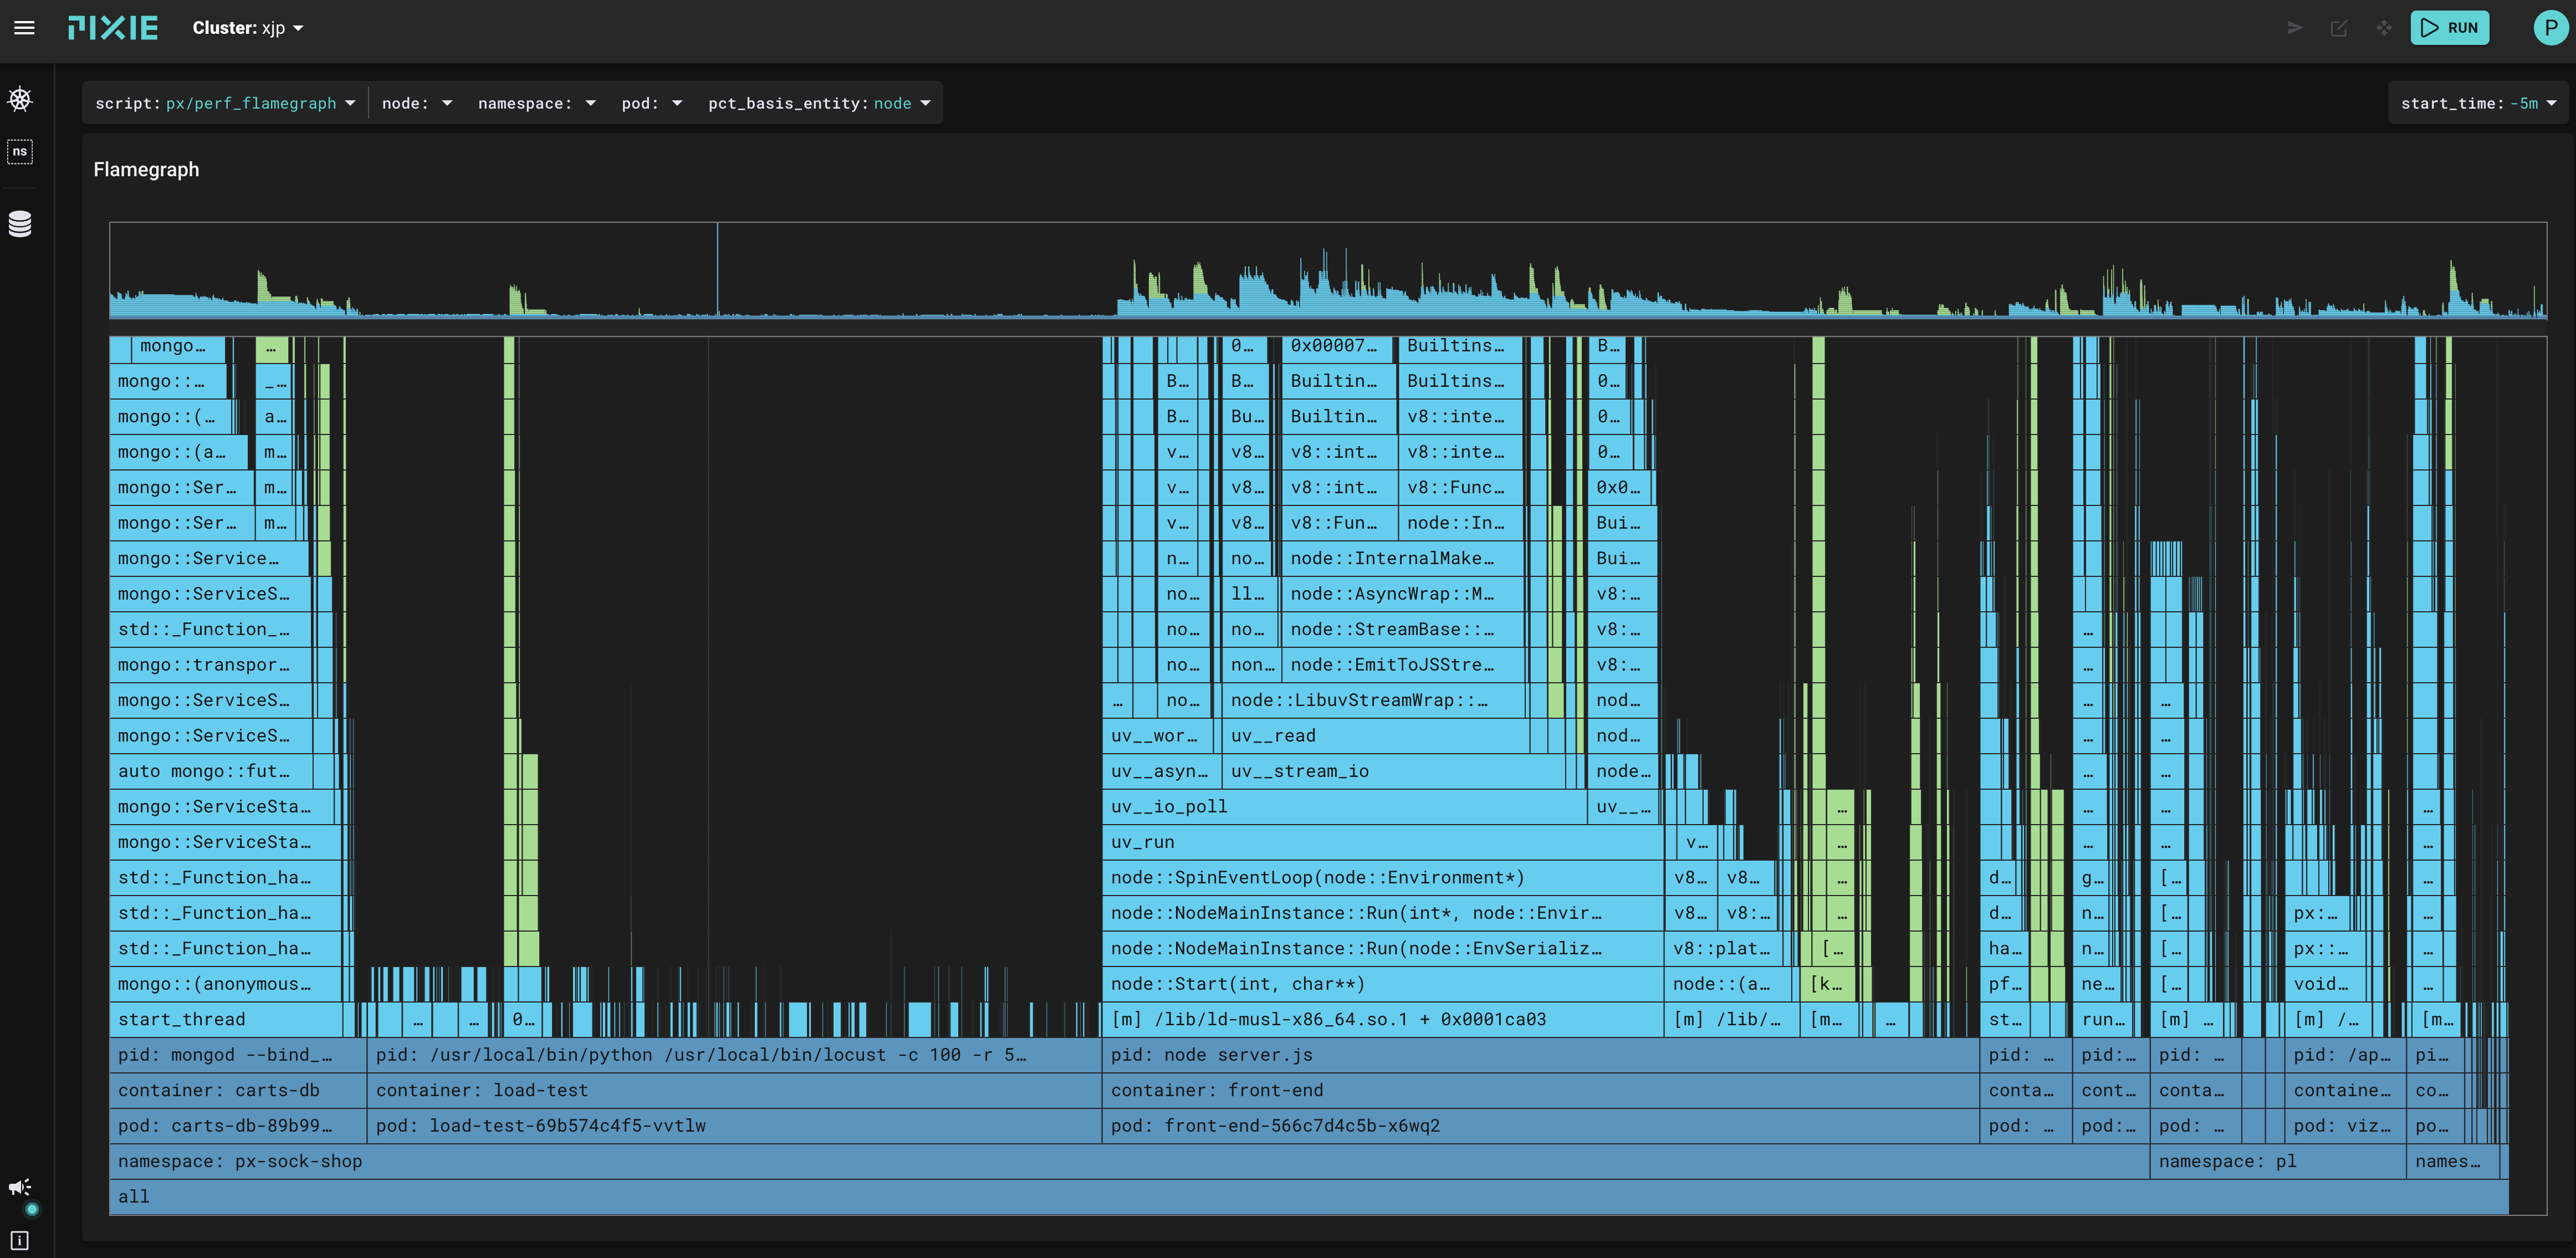The width and height of the screenshot is (2576, 1258).
Task: Open the hamburger navigation menu
Action: coord(24,28)
